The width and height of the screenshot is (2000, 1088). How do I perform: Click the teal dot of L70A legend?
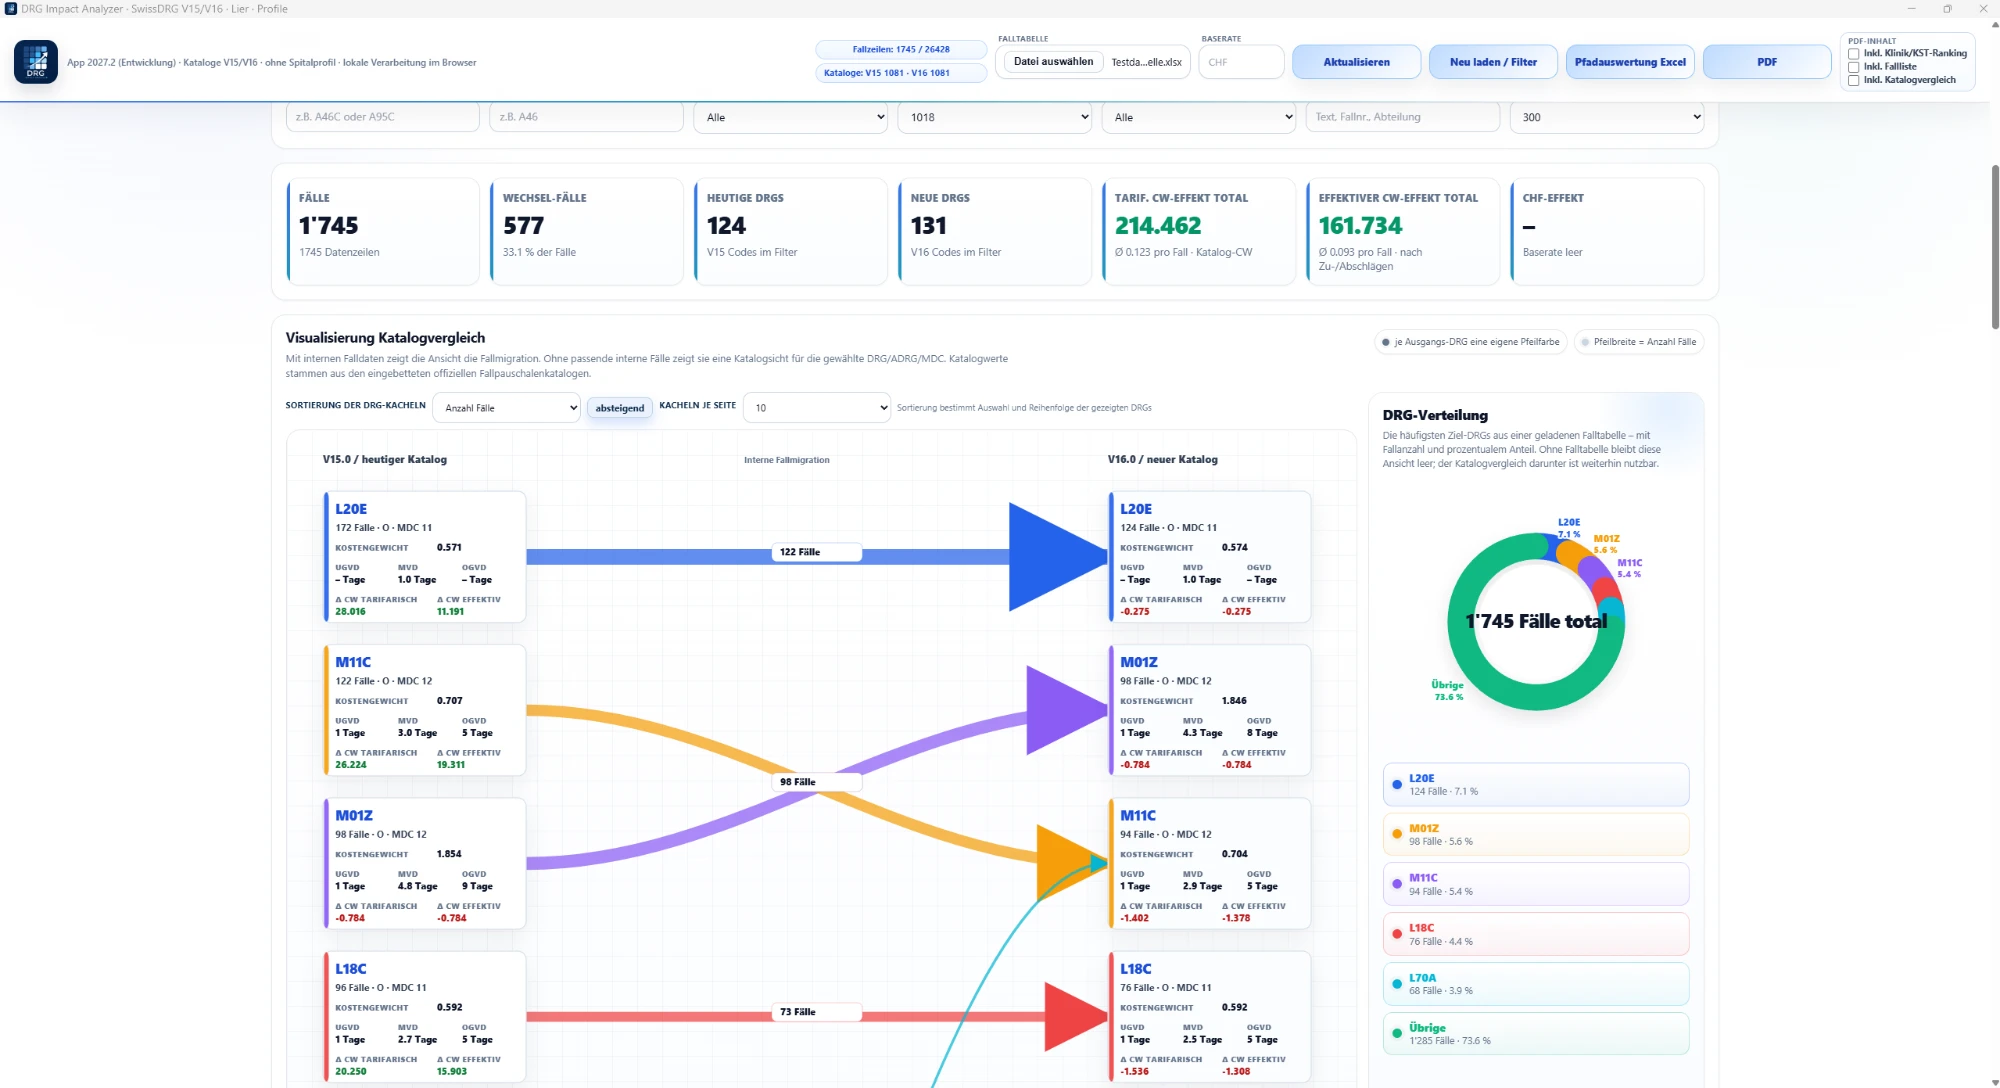coord(1397,984)
